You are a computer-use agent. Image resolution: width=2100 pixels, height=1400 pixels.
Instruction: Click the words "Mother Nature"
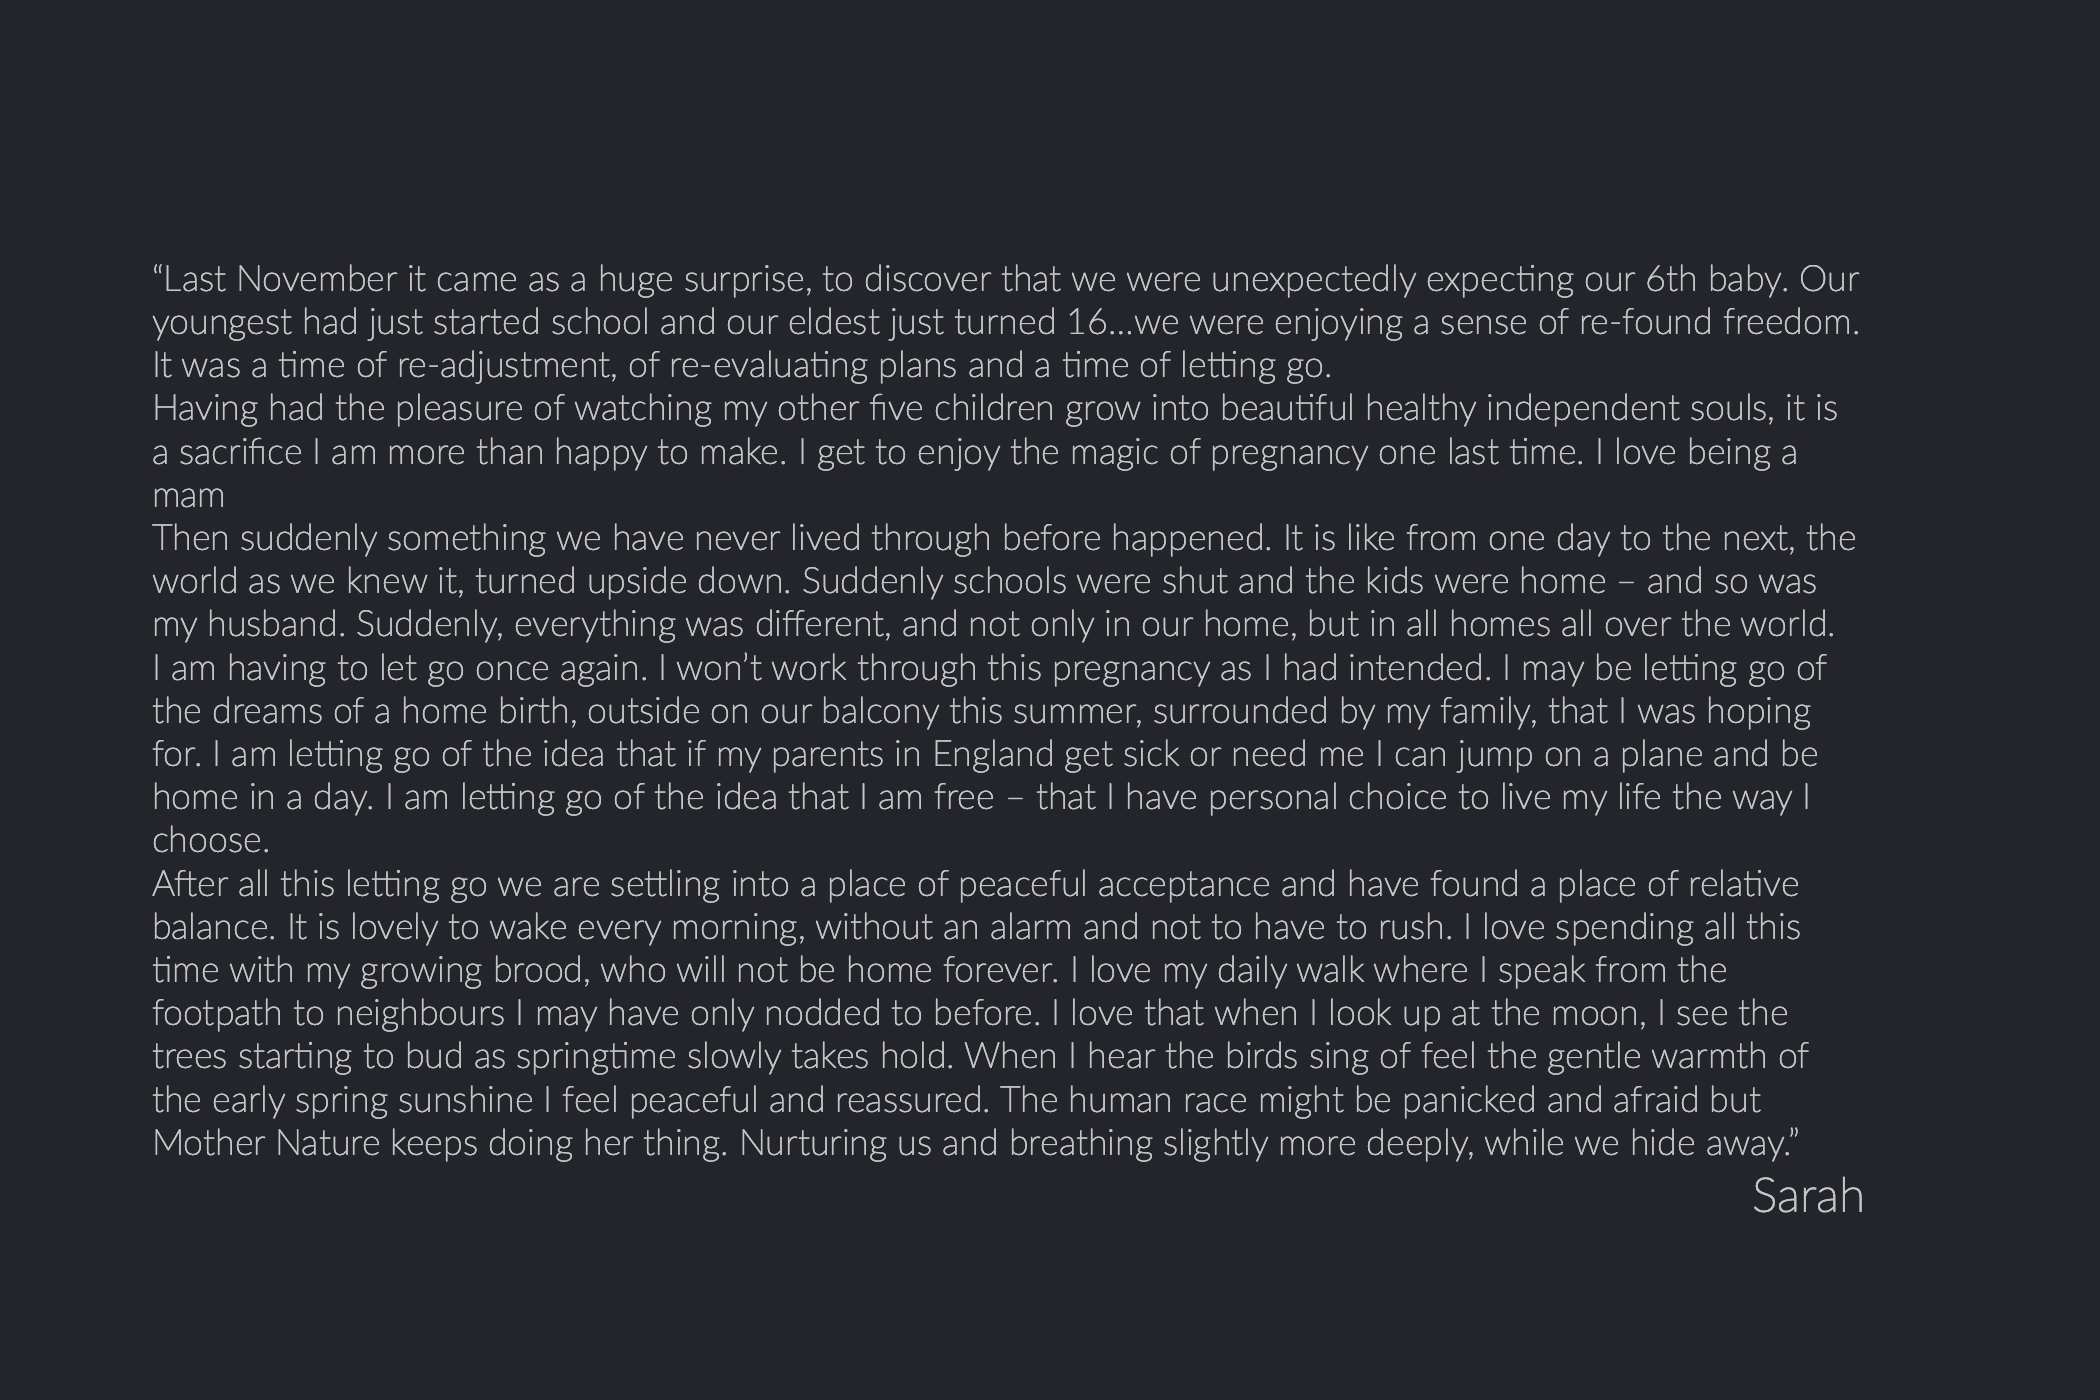[266, 1143]
